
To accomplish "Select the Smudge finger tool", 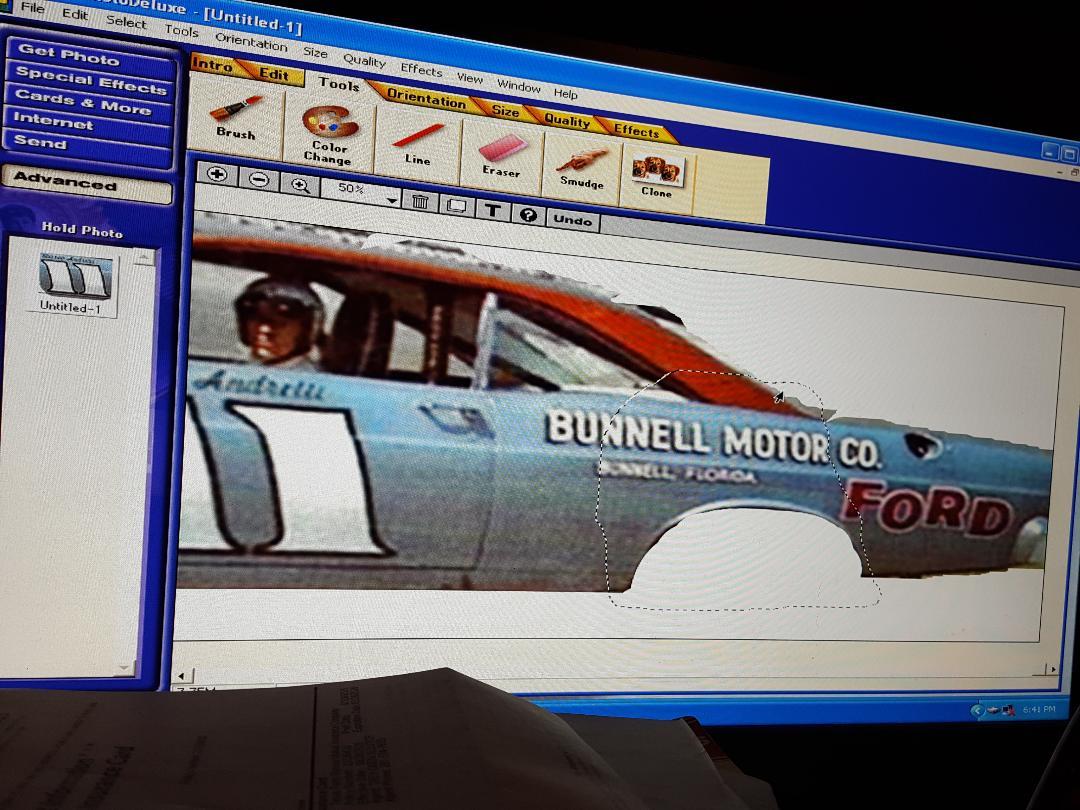I will coord(582,168).
